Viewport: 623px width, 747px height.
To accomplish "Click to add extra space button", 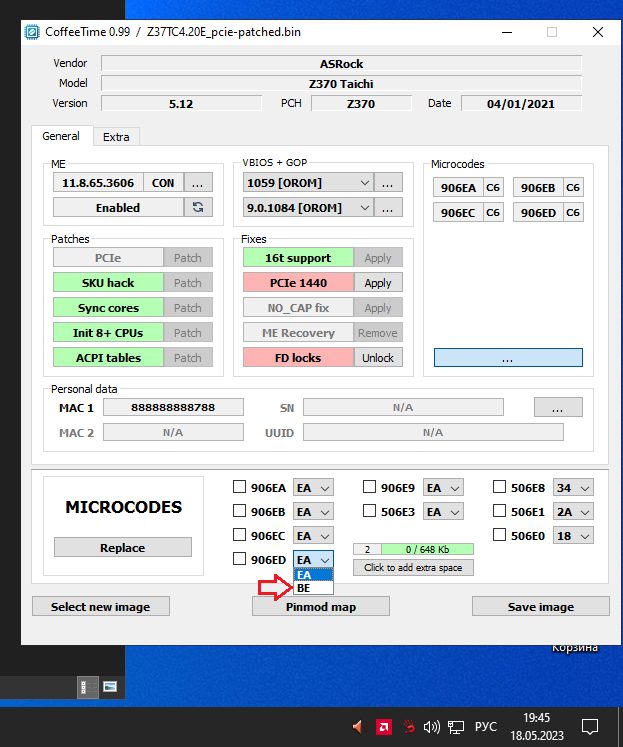I will click(413, 567).
